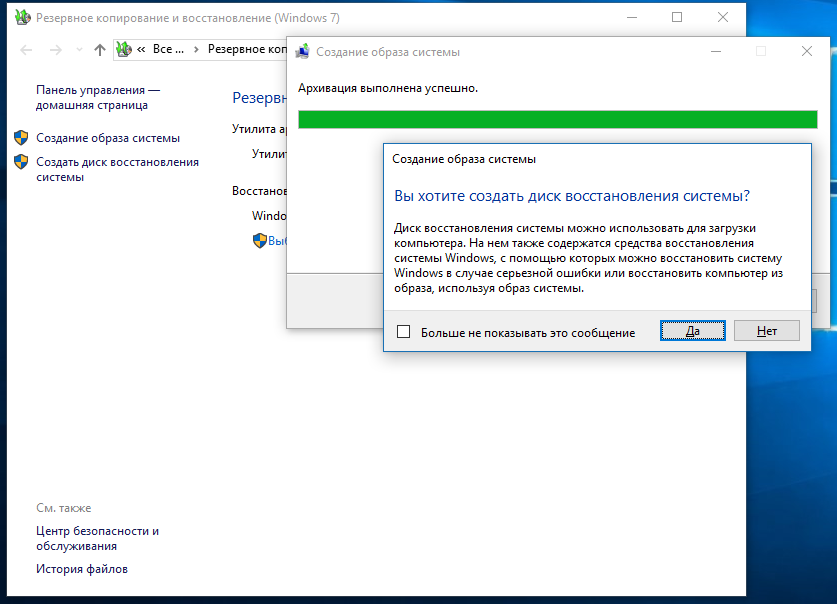Click the wizard icon in 'Создание образа системы' title bar
Viewport: 837px width, 604px height.
303,52
